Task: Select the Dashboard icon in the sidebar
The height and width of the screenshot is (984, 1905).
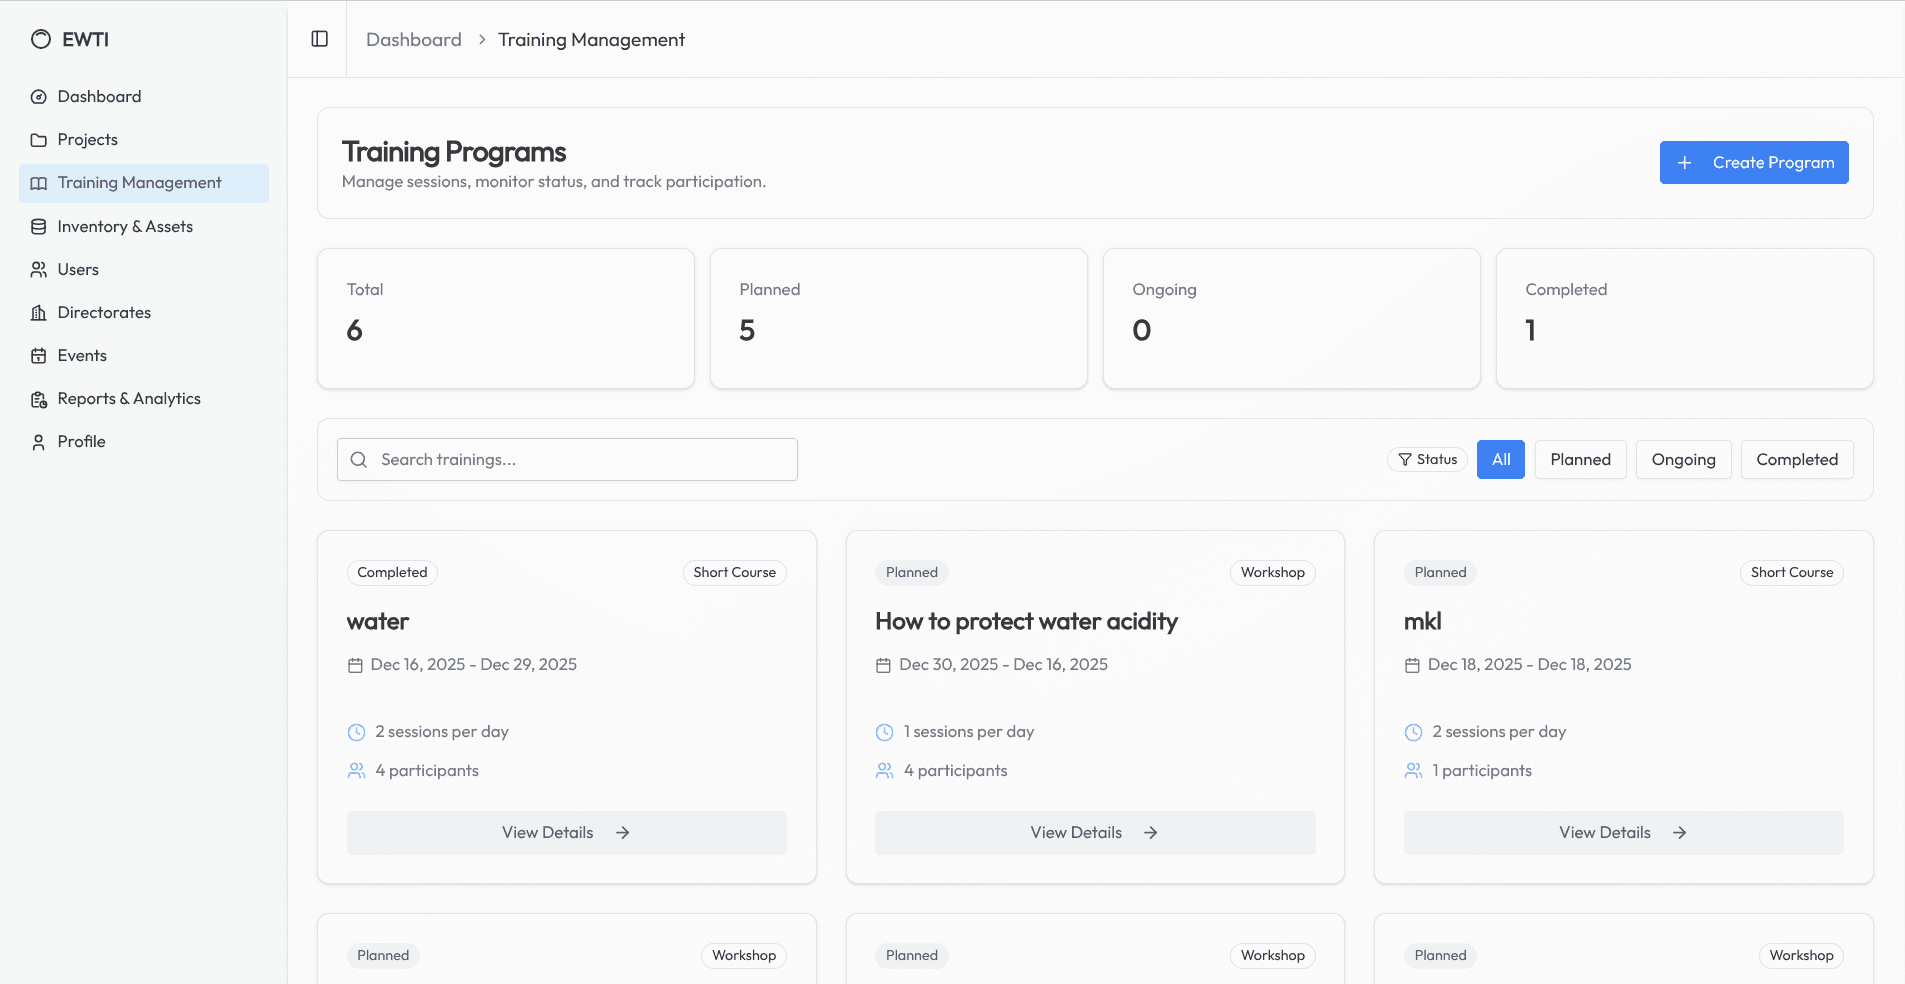Action: click(38, 96)
